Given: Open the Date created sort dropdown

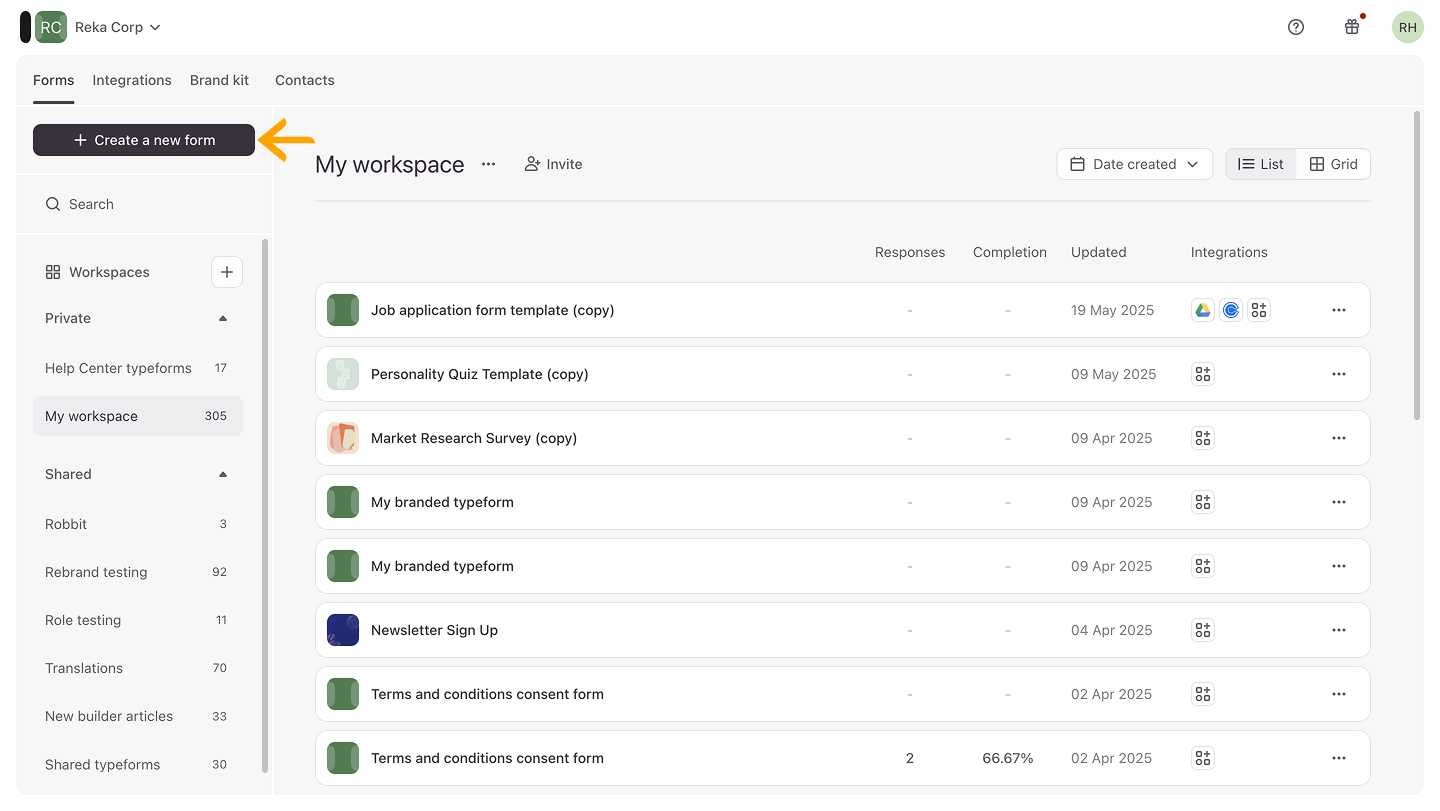Looking at the screenshot, I should 1134,164.
